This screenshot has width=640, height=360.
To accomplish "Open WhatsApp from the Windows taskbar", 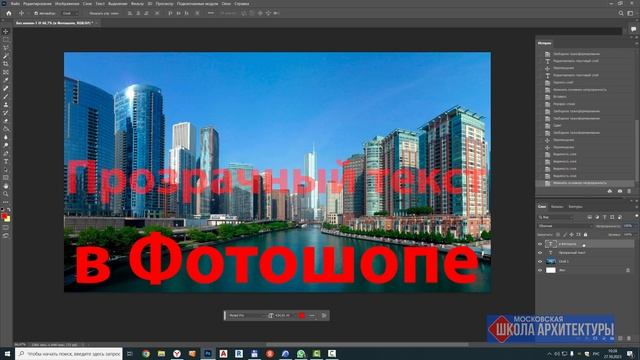I will point(301,353).
